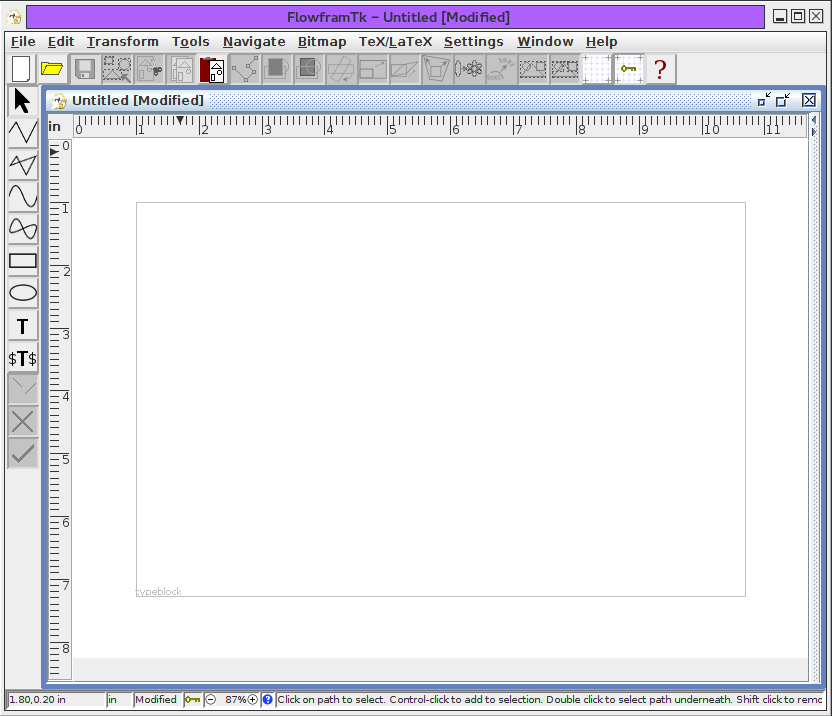Toggle the grid lock key in status bar
832x716 pixels.
click(192, 700)
